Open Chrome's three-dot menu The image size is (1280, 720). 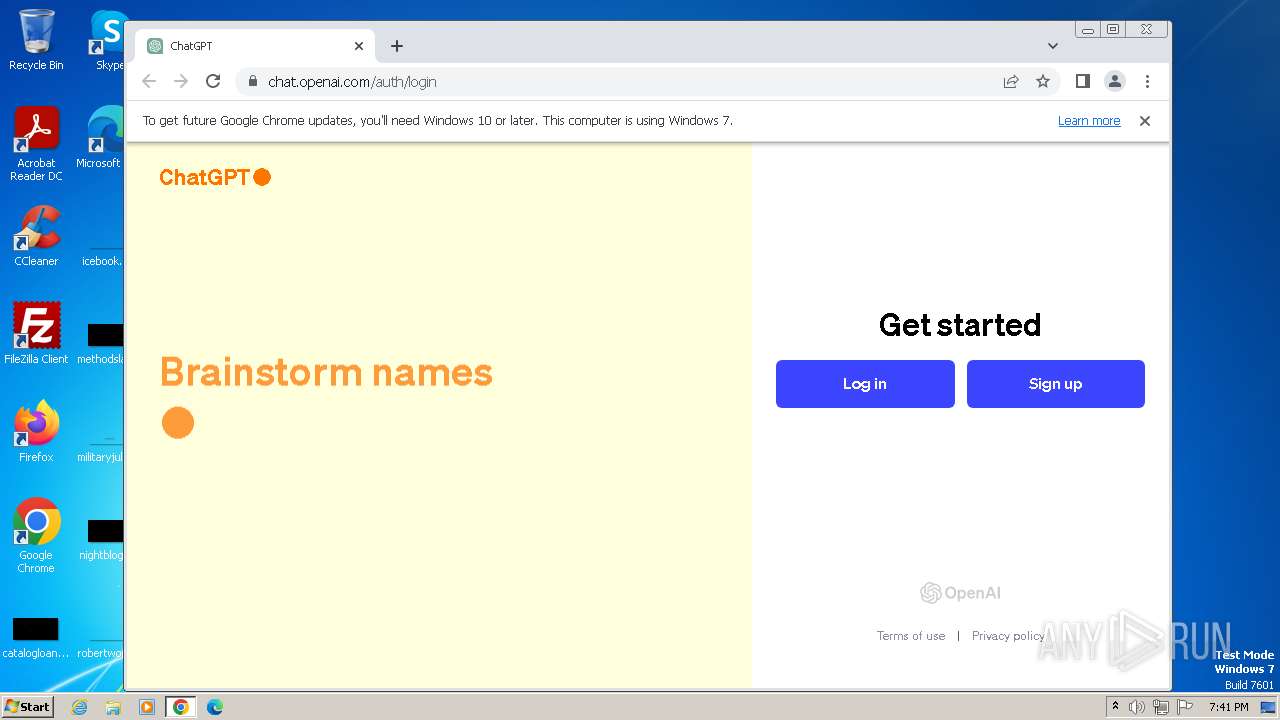[x=1147, y=82]
